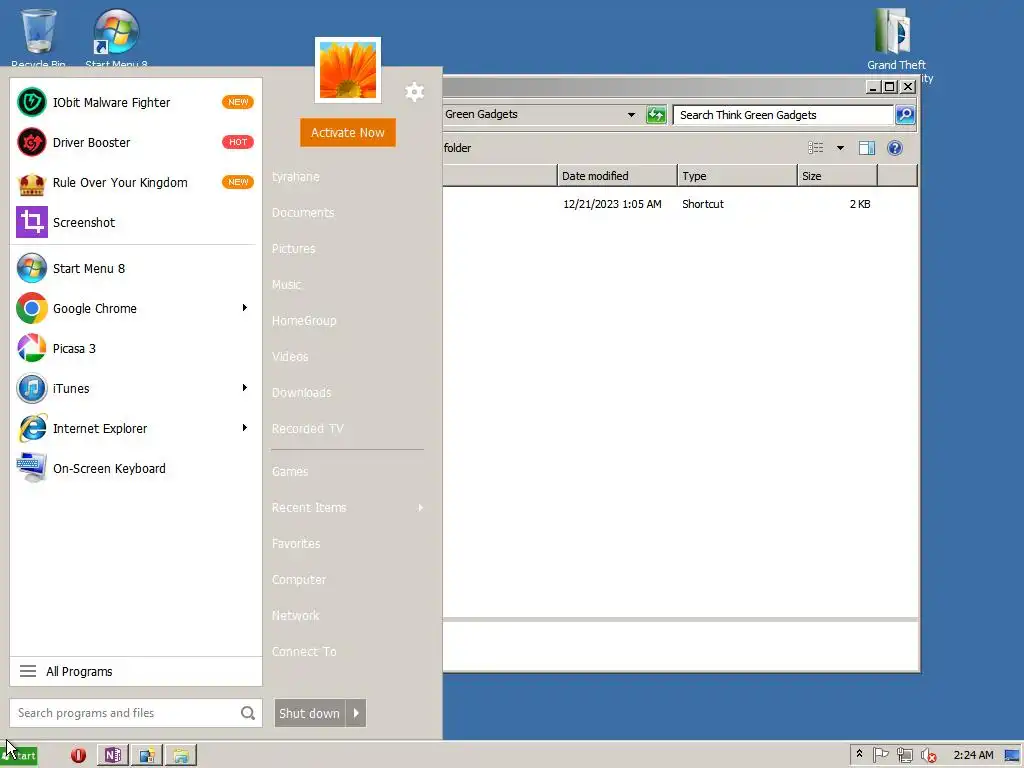The image size is (1024, 768).
Task: Click the Search Think Green Gadgets field
Action: coord(783,115)
